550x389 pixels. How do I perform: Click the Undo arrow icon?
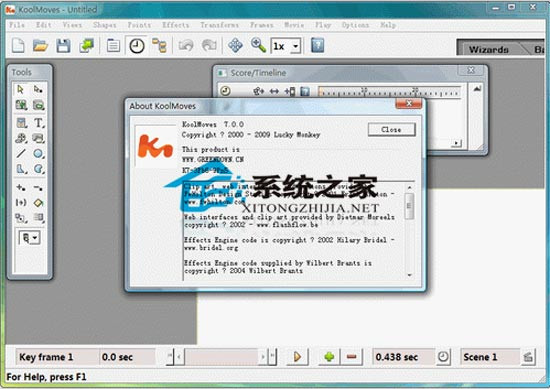click(x=186, y=46)
